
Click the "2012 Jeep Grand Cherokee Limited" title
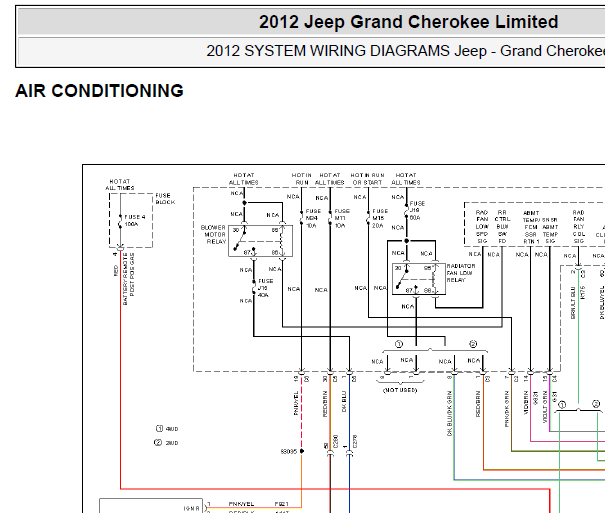pos(408,22)
